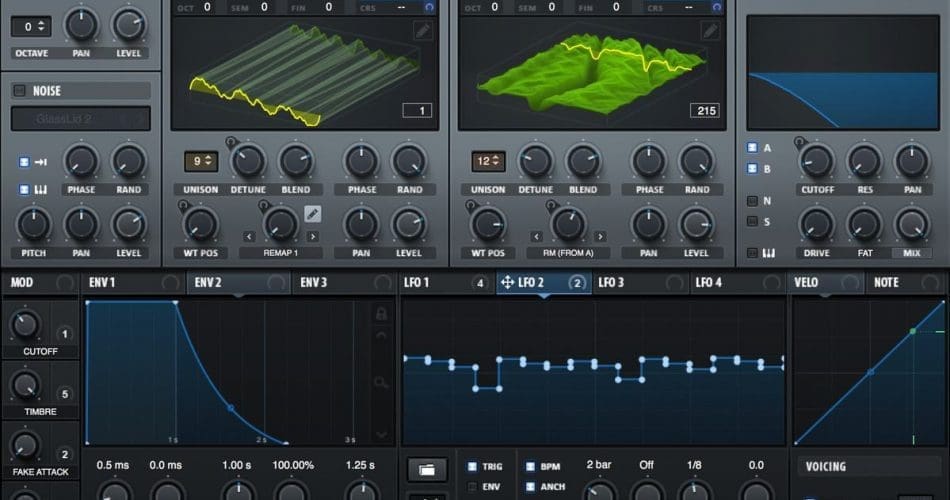950x500 pixels.
Task: Click the pencil icon beside REMAP 1 knob
Action: (312, 213)
